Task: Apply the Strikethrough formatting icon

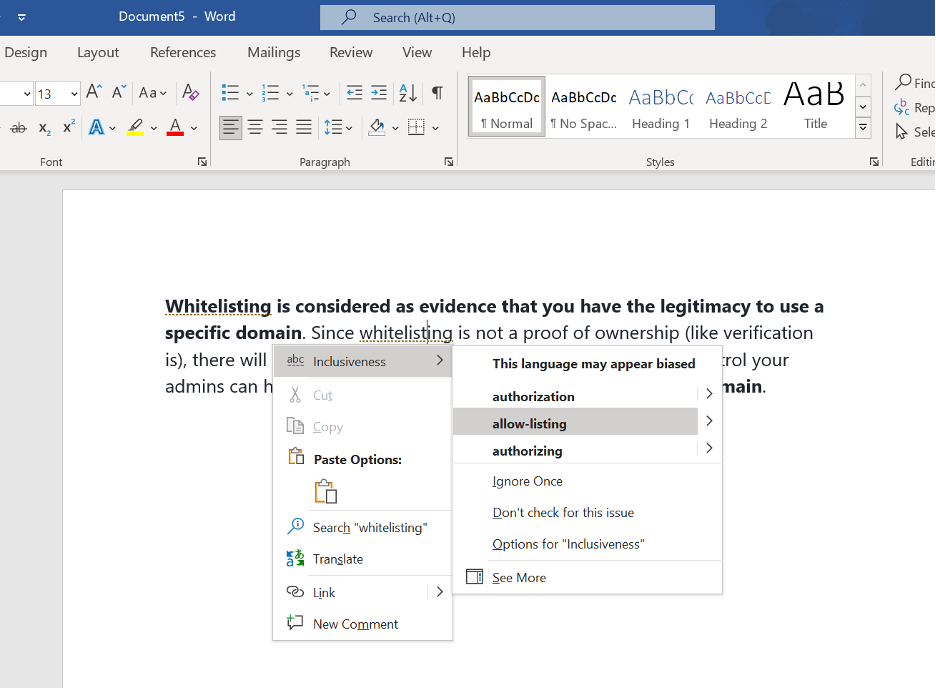Action: tap(19, 128)
